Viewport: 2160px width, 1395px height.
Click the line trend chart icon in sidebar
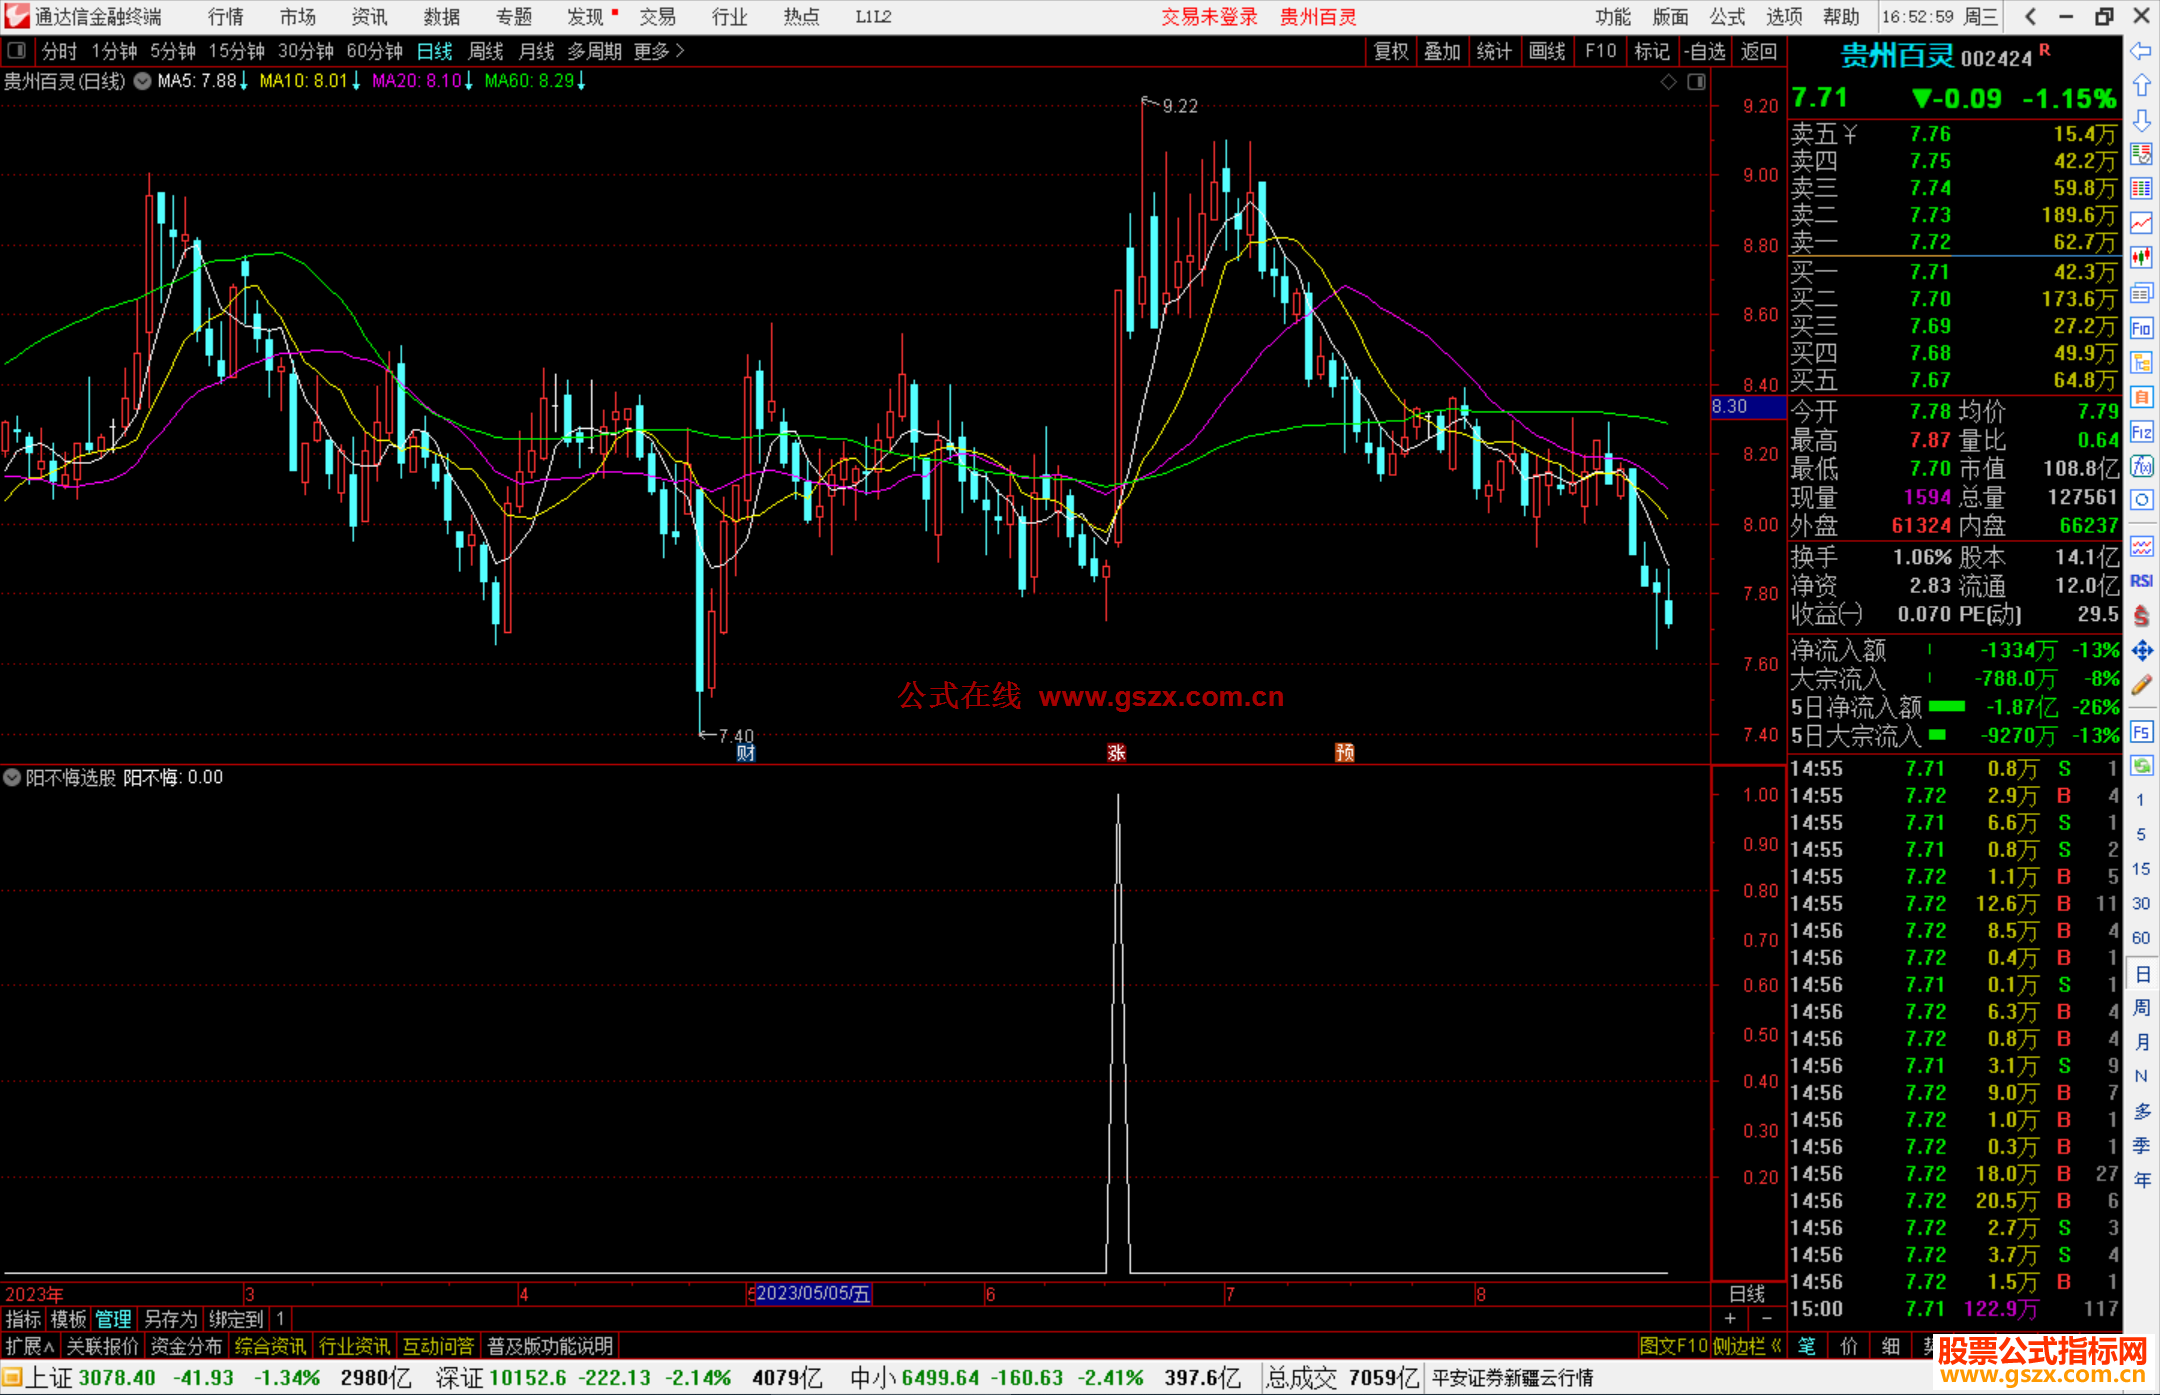[x=2141, y=223]
